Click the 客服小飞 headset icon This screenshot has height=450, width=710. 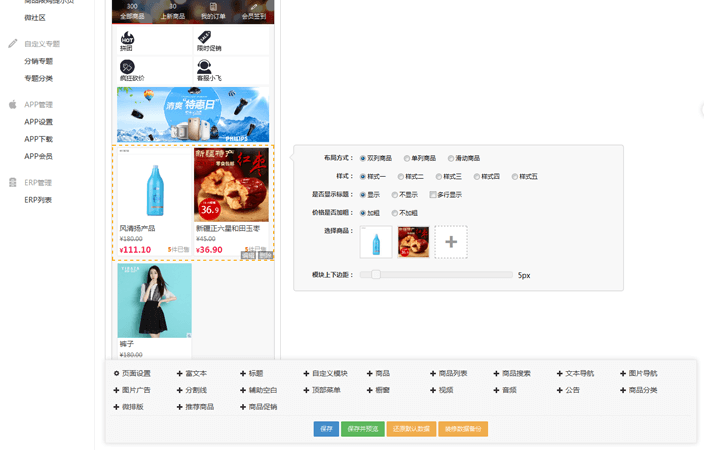pos(204,67)
